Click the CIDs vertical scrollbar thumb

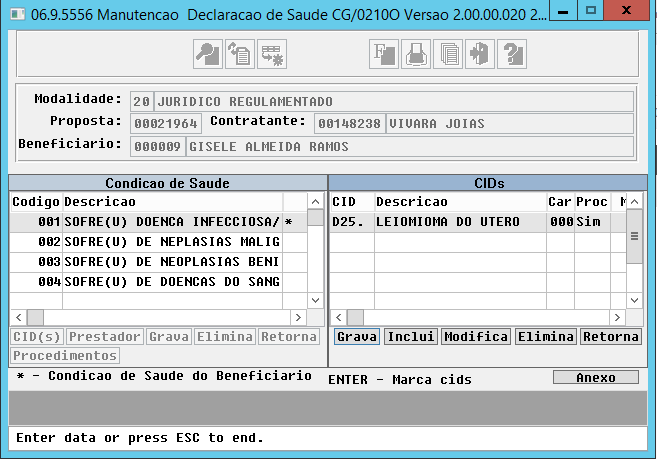[634, 236]
